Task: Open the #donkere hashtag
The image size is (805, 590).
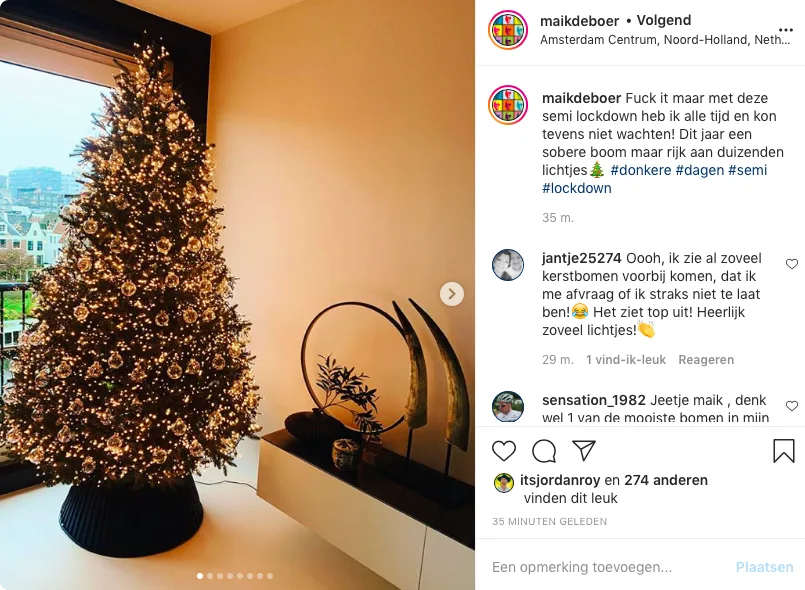Action: tap(641, 170)
